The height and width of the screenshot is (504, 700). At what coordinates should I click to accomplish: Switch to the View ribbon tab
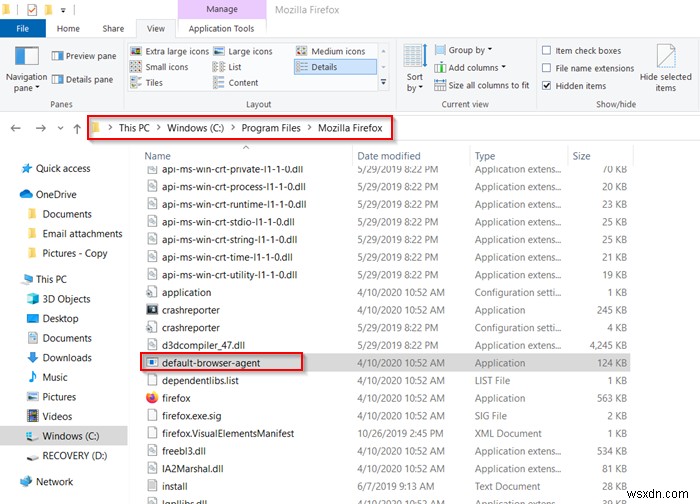point(156,29)
